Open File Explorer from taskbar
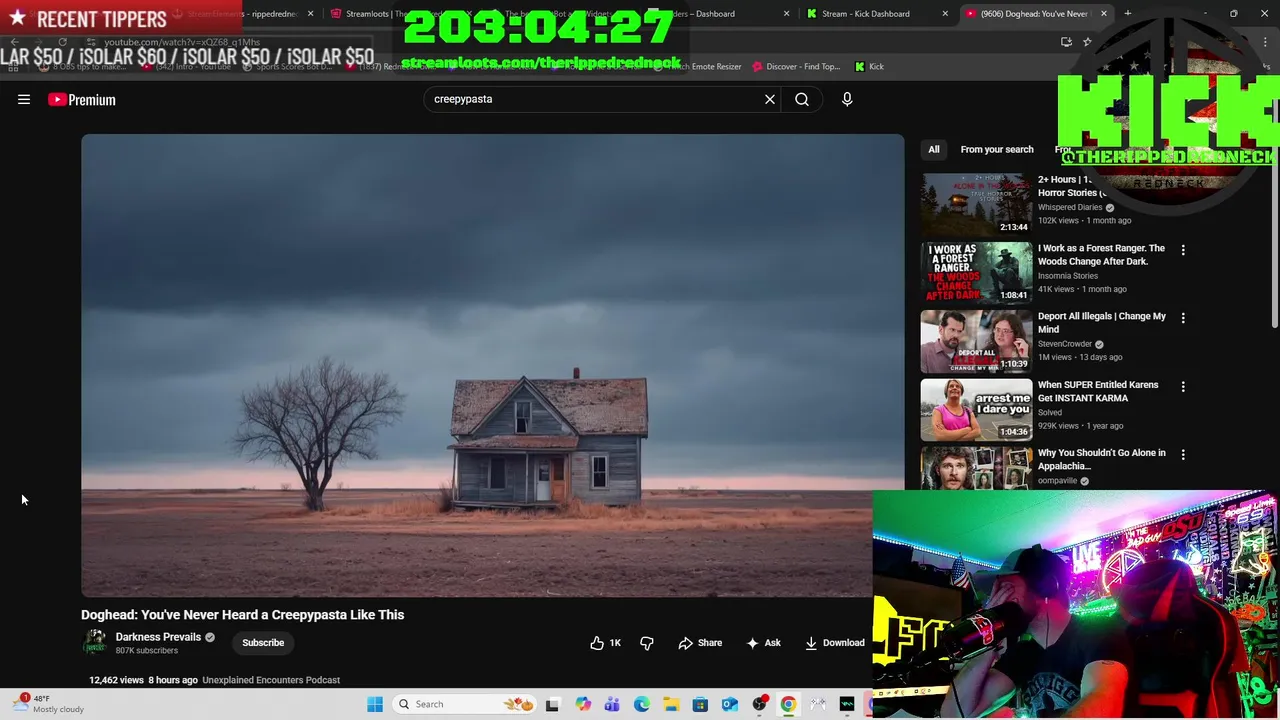Screen dimensions: 1280x720 click(x=671, y=704)
